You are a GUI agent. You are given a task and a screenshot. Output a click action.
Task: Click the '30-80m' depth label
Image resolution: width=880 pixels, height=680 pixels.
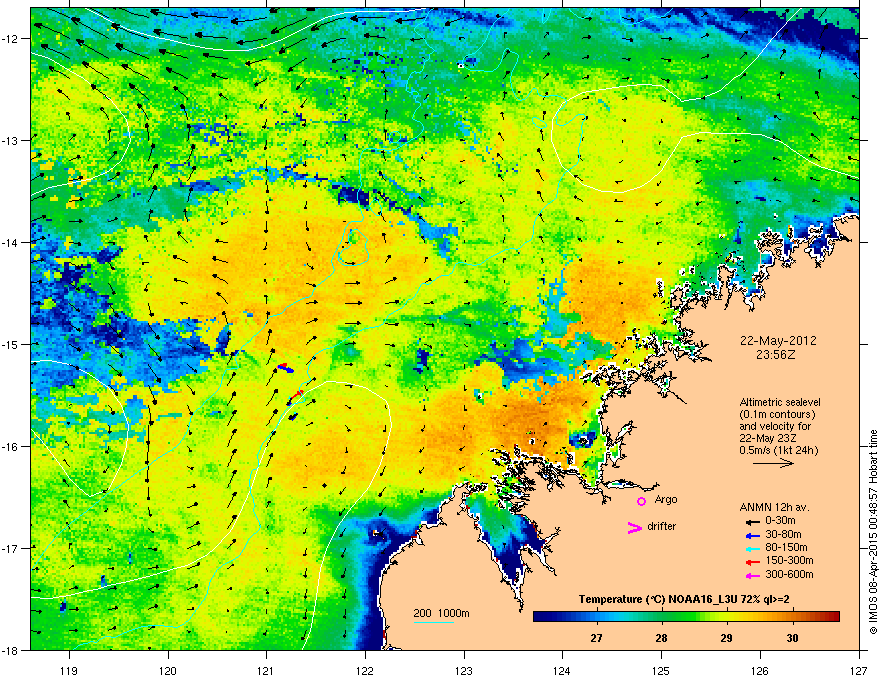(x=783, y=534)
